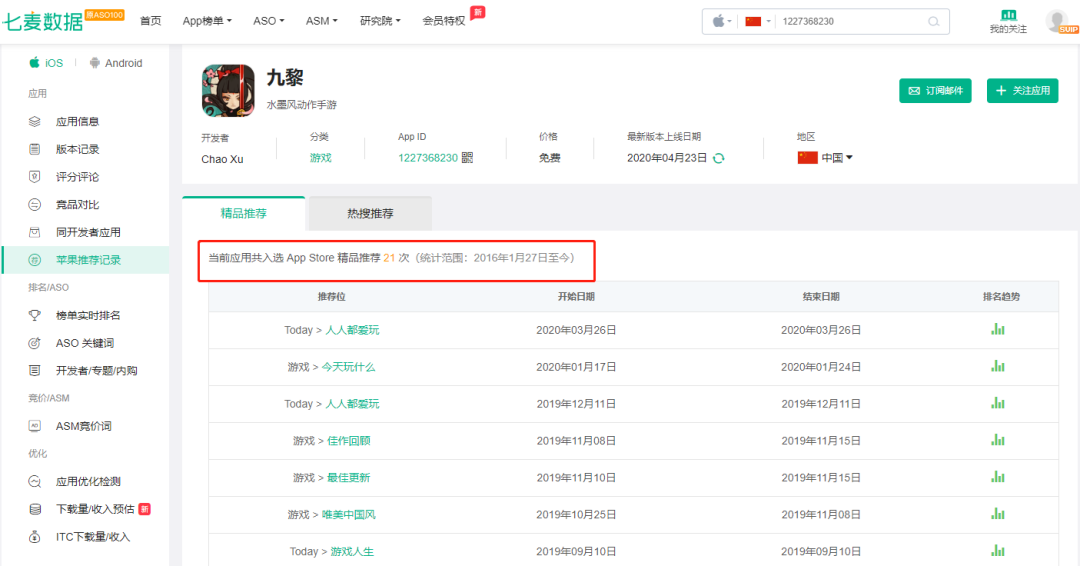Image resolution: width=1080 pixels, height=566 pixels.
Task: Open the 游戏人生 link
Action: click(352, 552)
